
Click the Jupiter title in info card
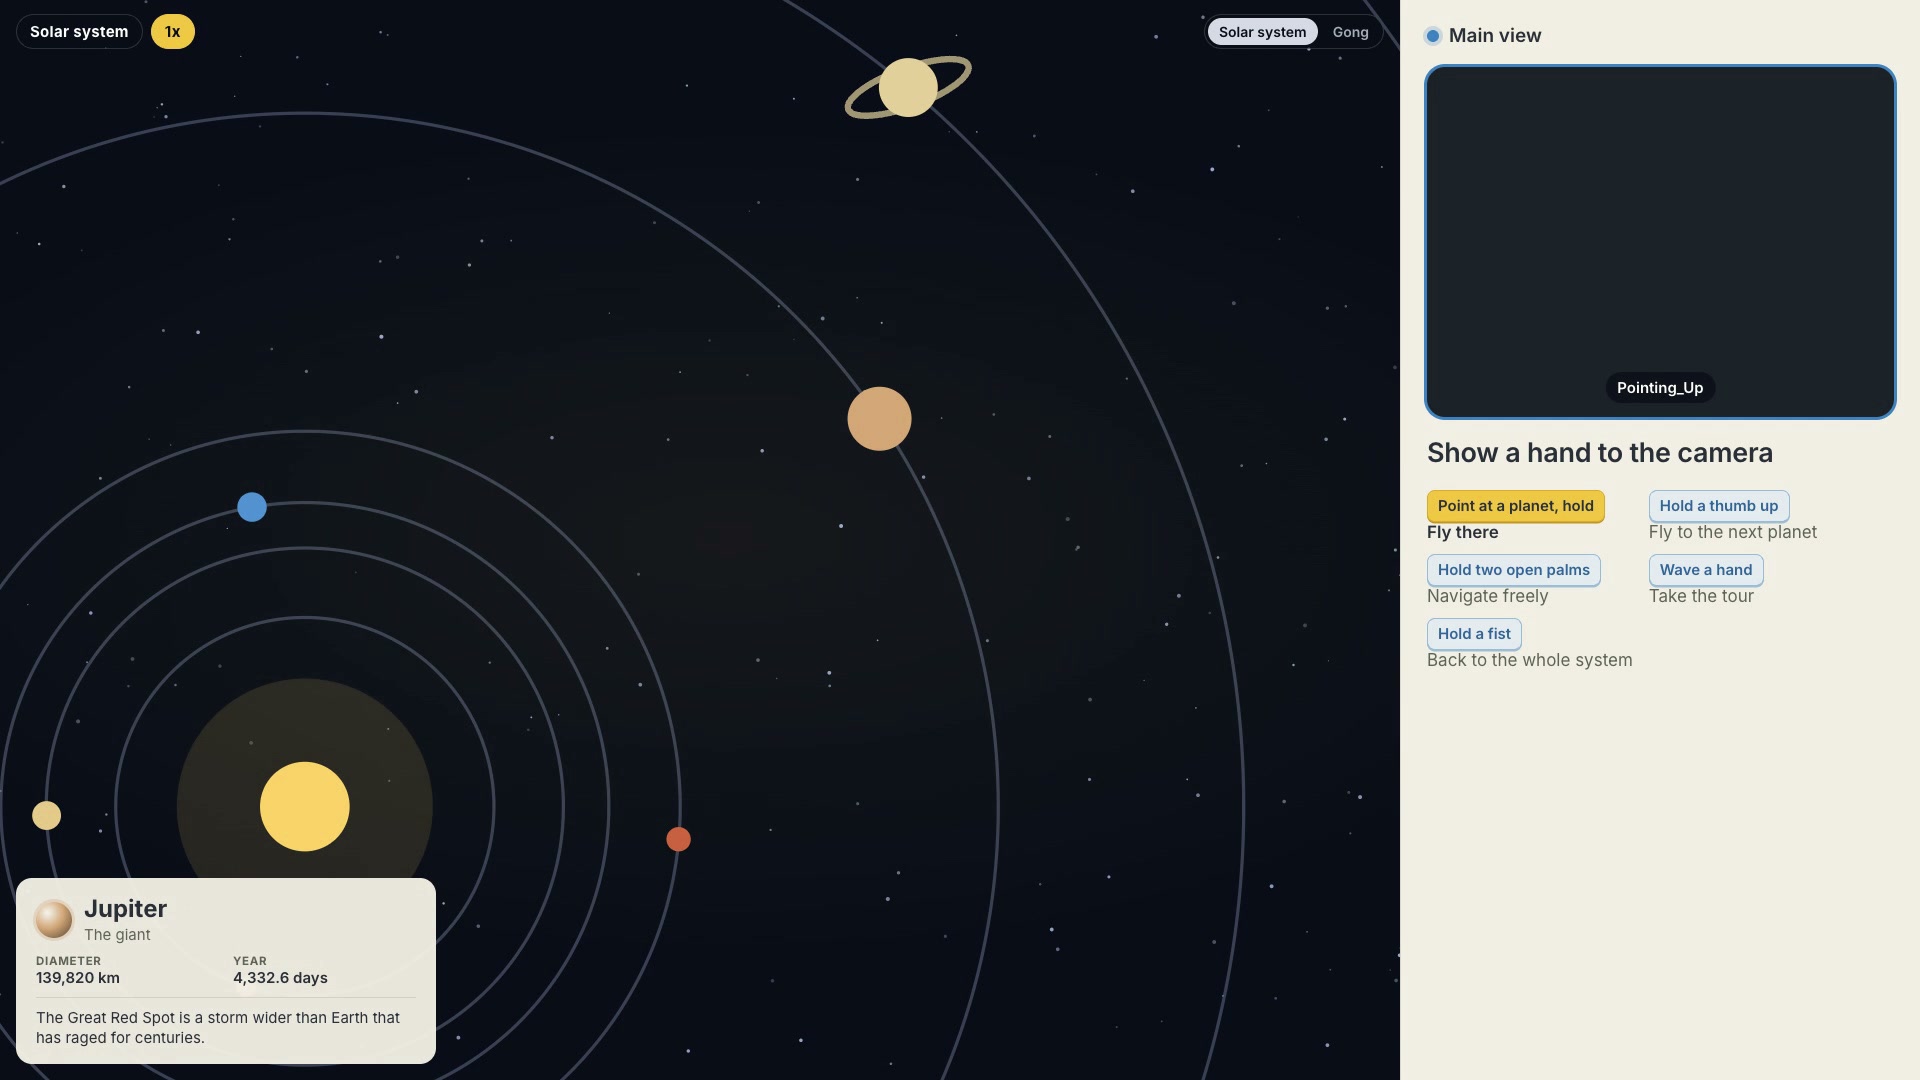tap(125, 909)
